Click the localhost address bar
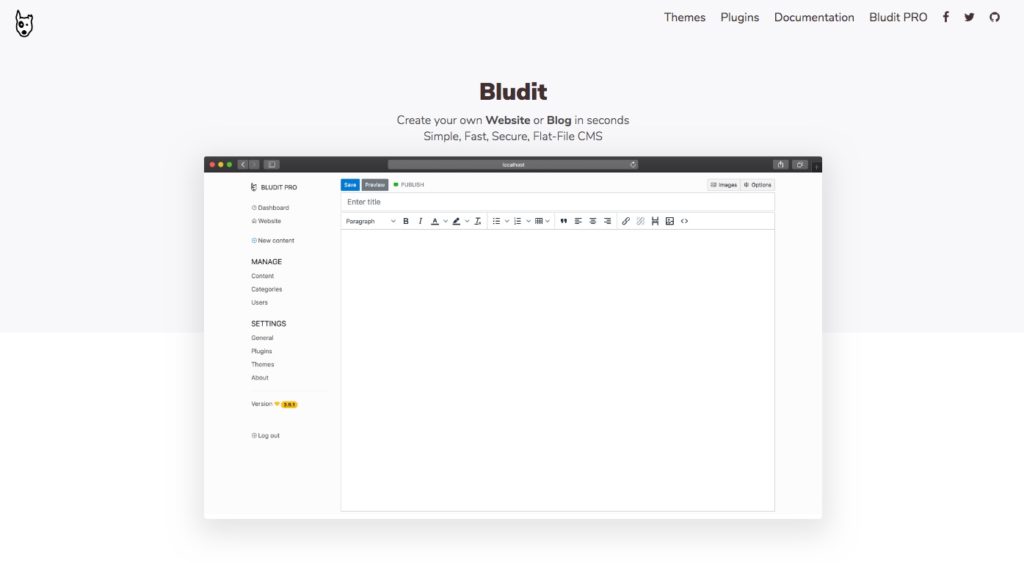1024x563 pixels. [513, 165]
